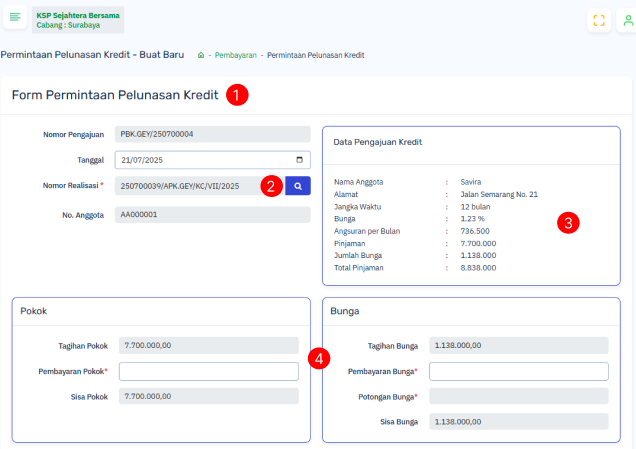636x449 pixels.
Task: Click the Sisa Bunga field
Action: (x=519, y=422)
